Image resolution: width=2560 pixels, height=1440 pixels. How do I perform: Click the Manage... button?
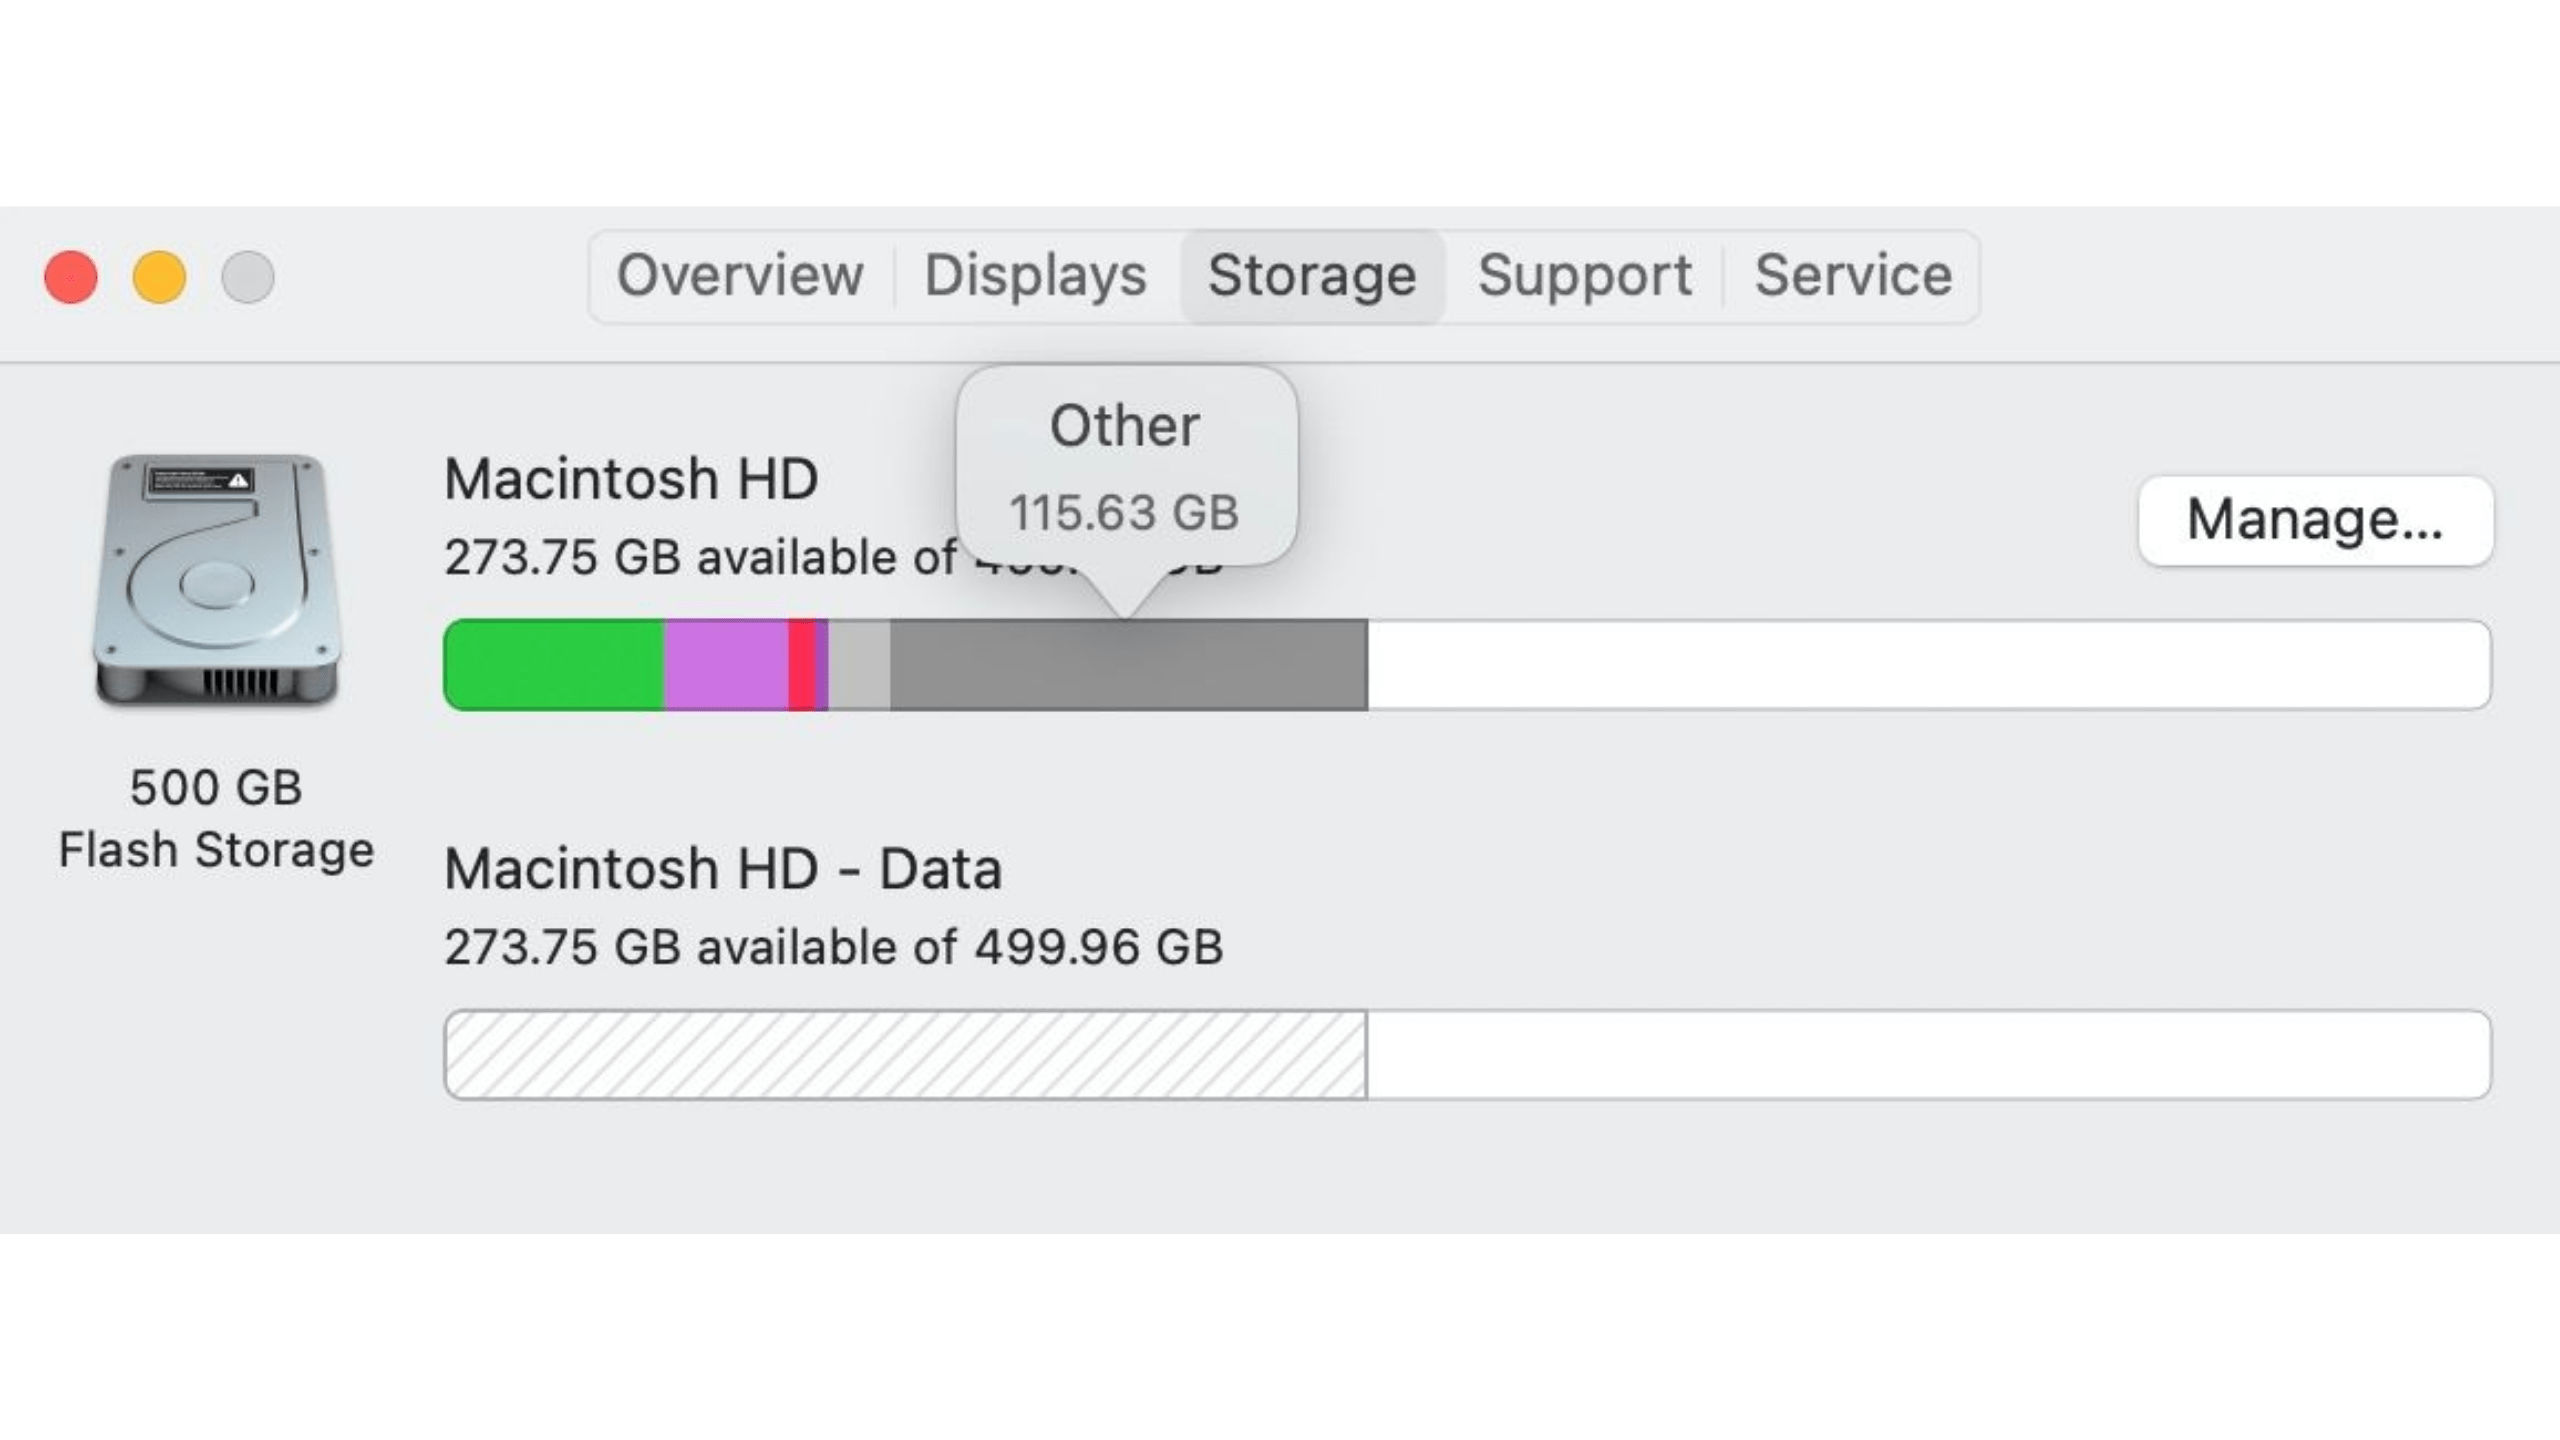click(2315, 520)
